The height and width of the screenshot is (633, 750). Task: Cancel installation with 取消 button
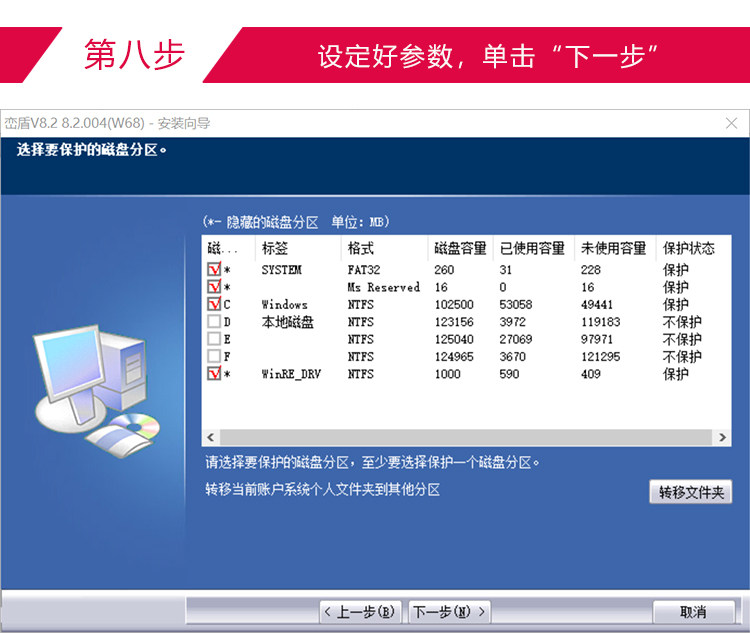tap(694, 612)
